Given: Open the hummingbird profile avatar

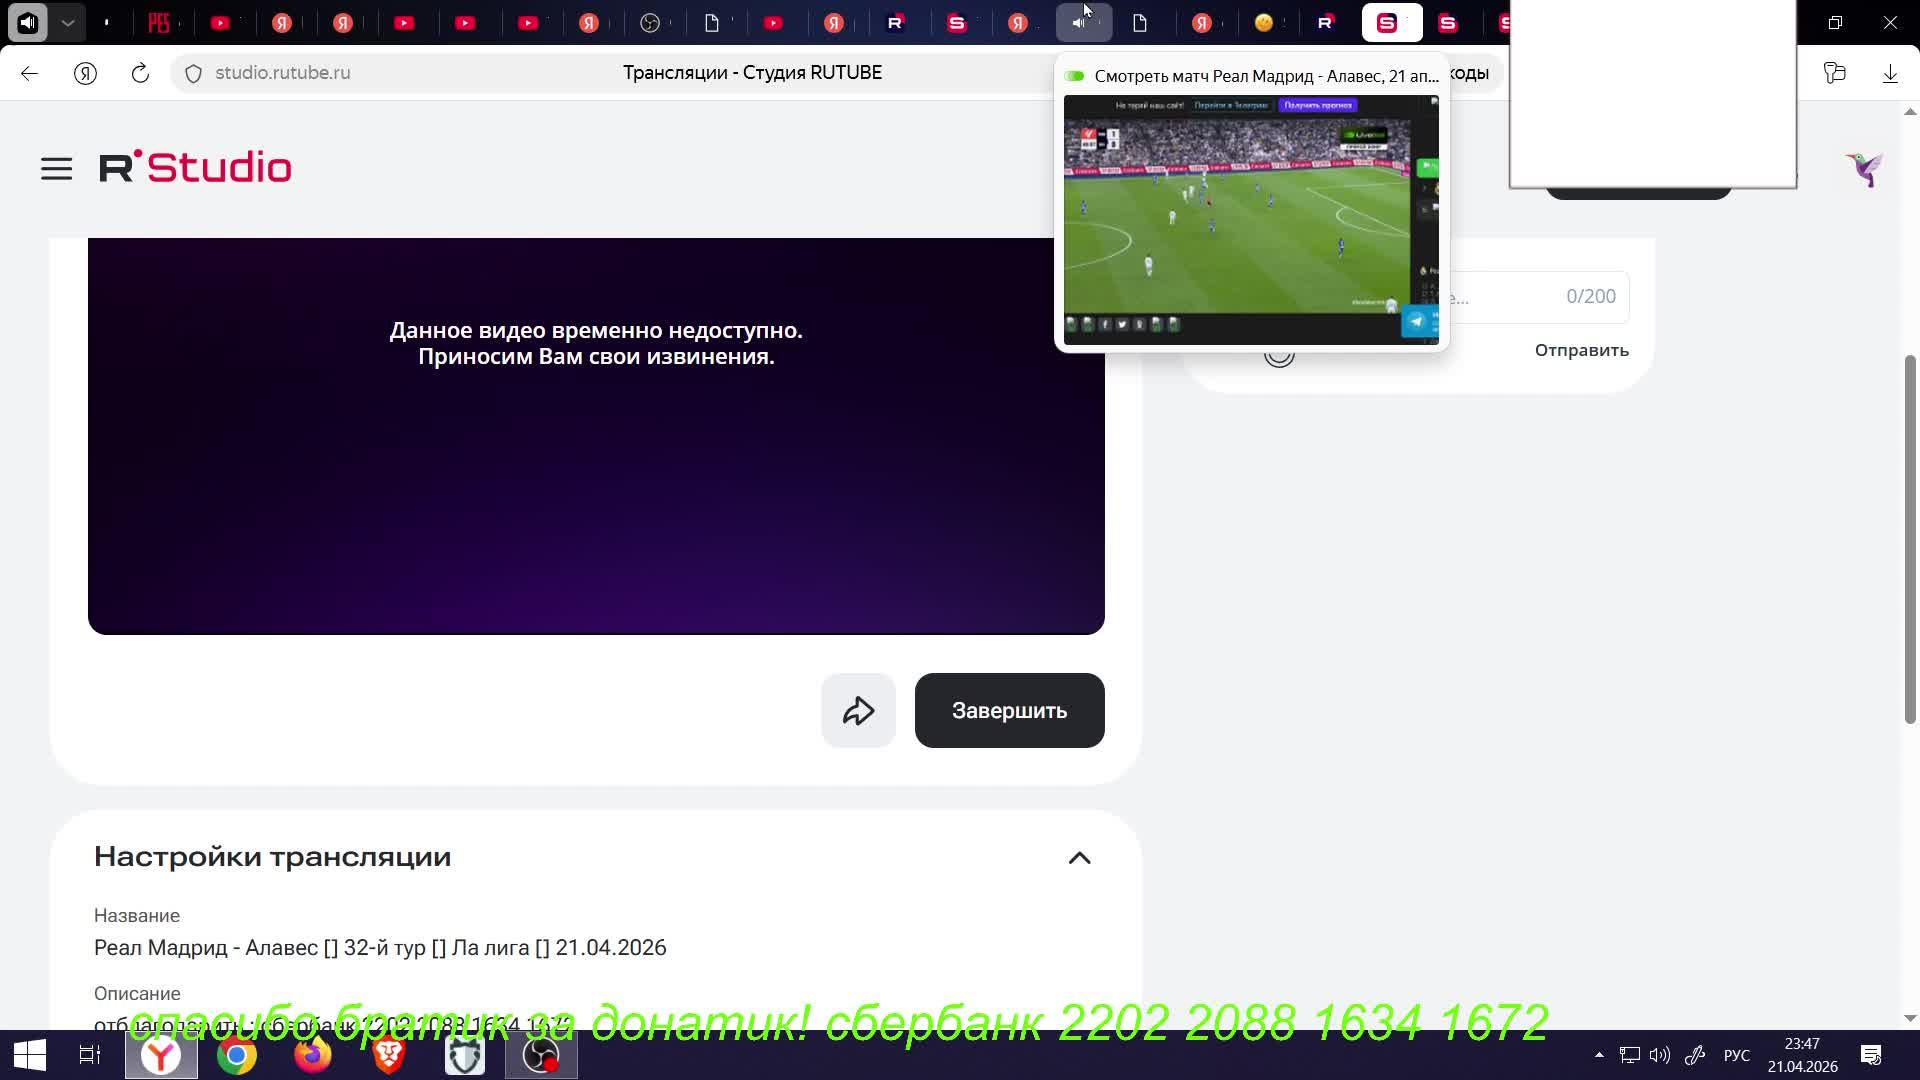Looking at the screenshot, I should point(1864,168).
